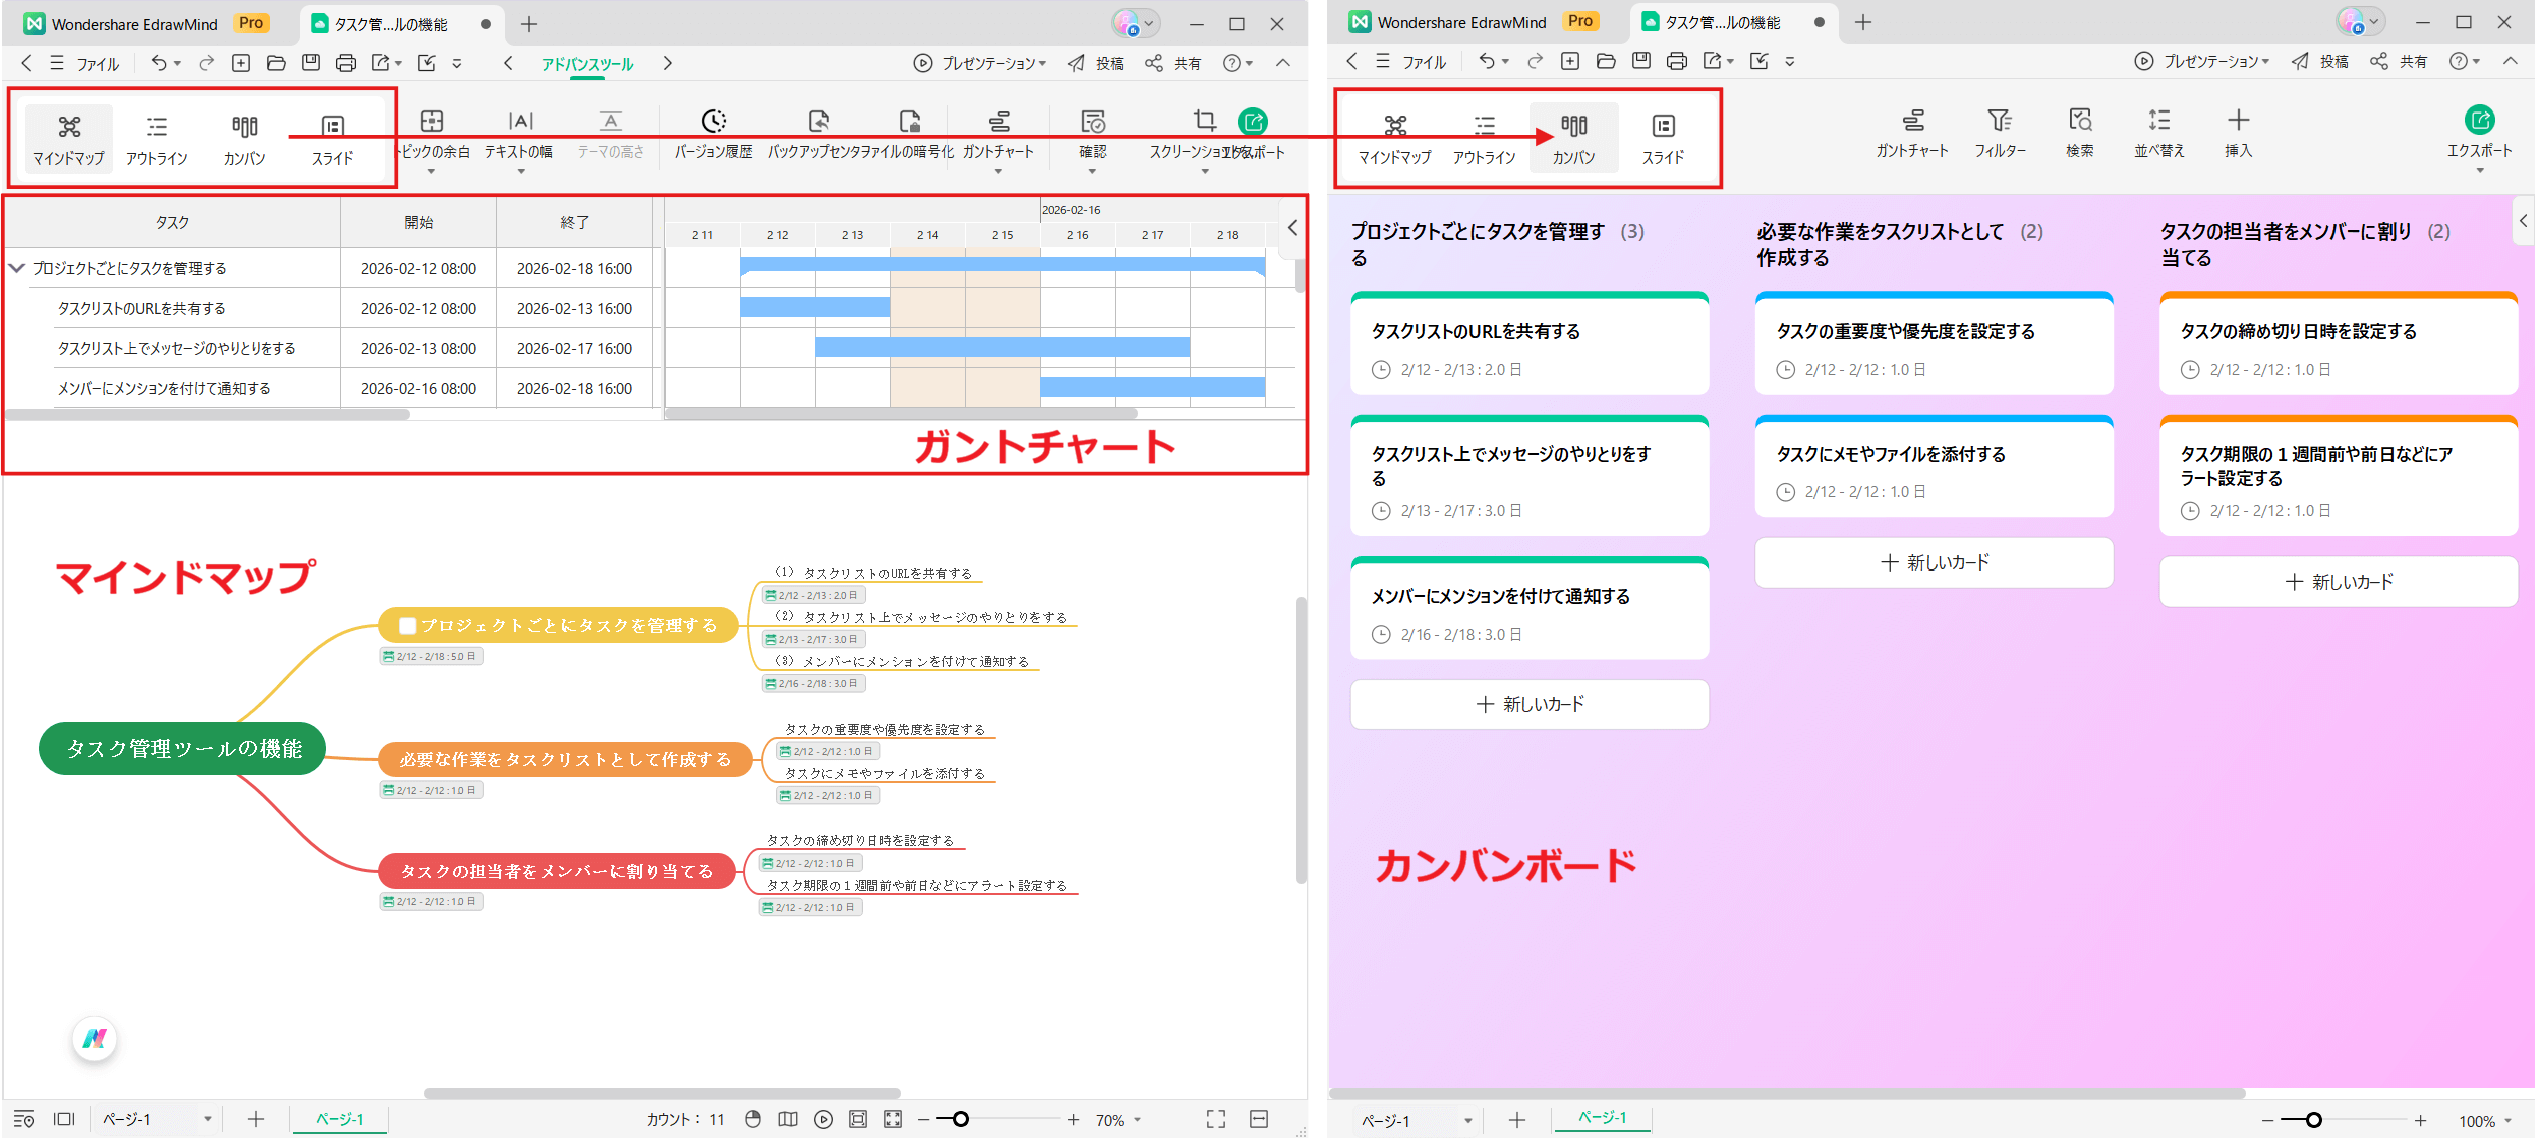Click 新しいカード under the third Kanban column
Screen dimensions: 2537x1138
pos(2338,581)
